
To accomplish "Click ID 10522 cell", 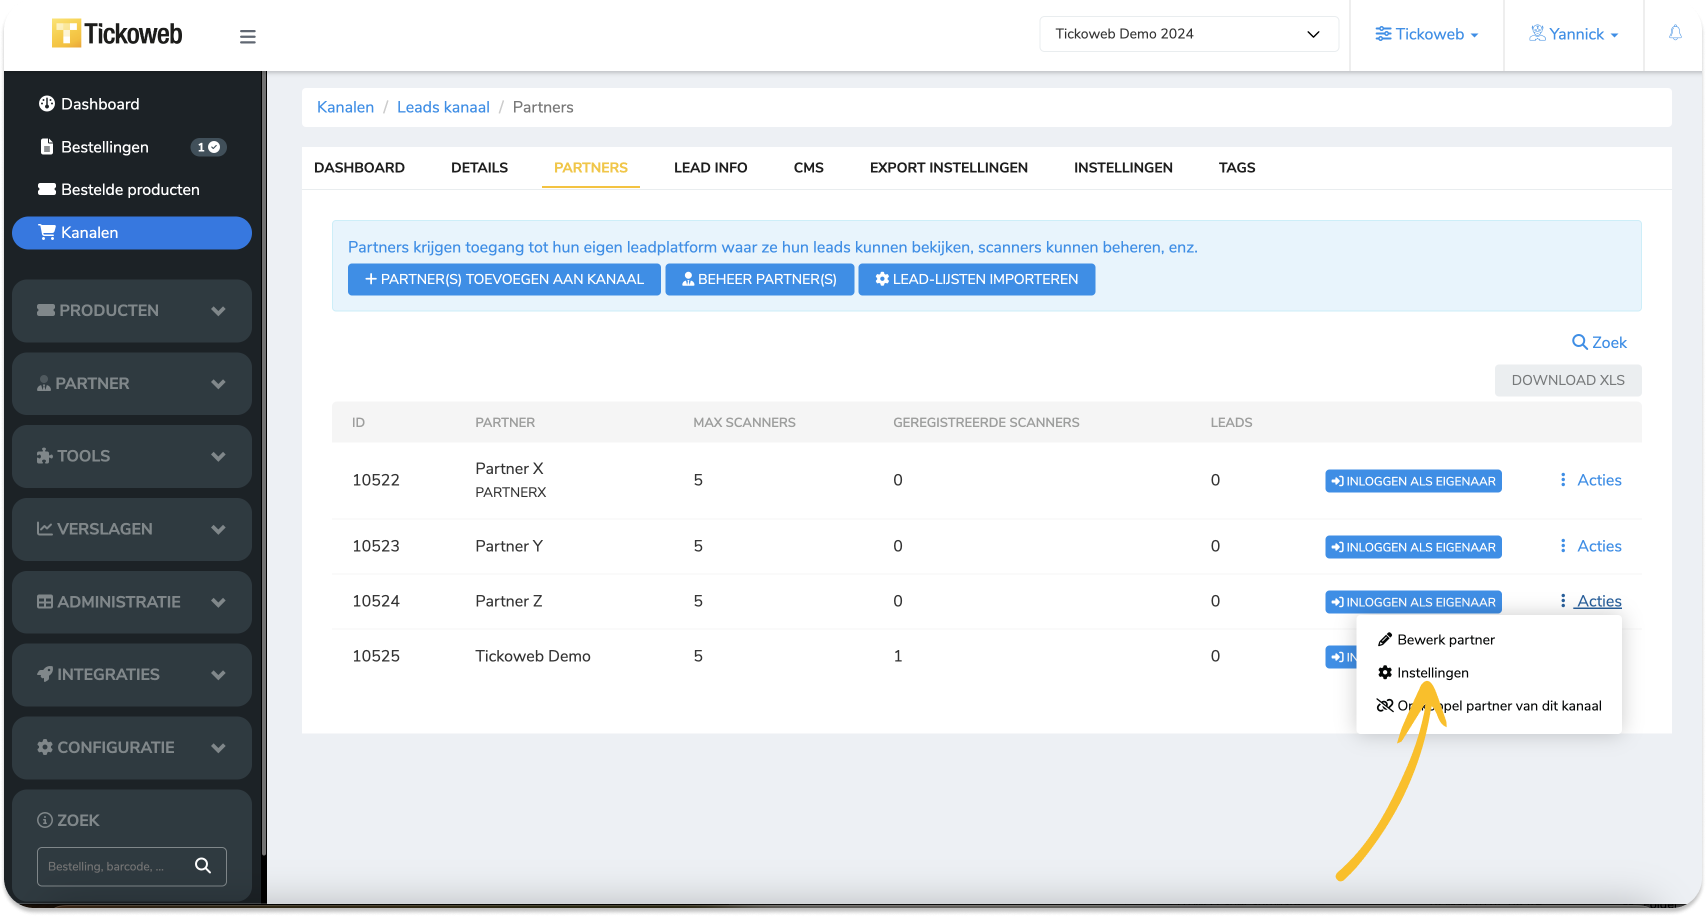I will tap(376, 480).
